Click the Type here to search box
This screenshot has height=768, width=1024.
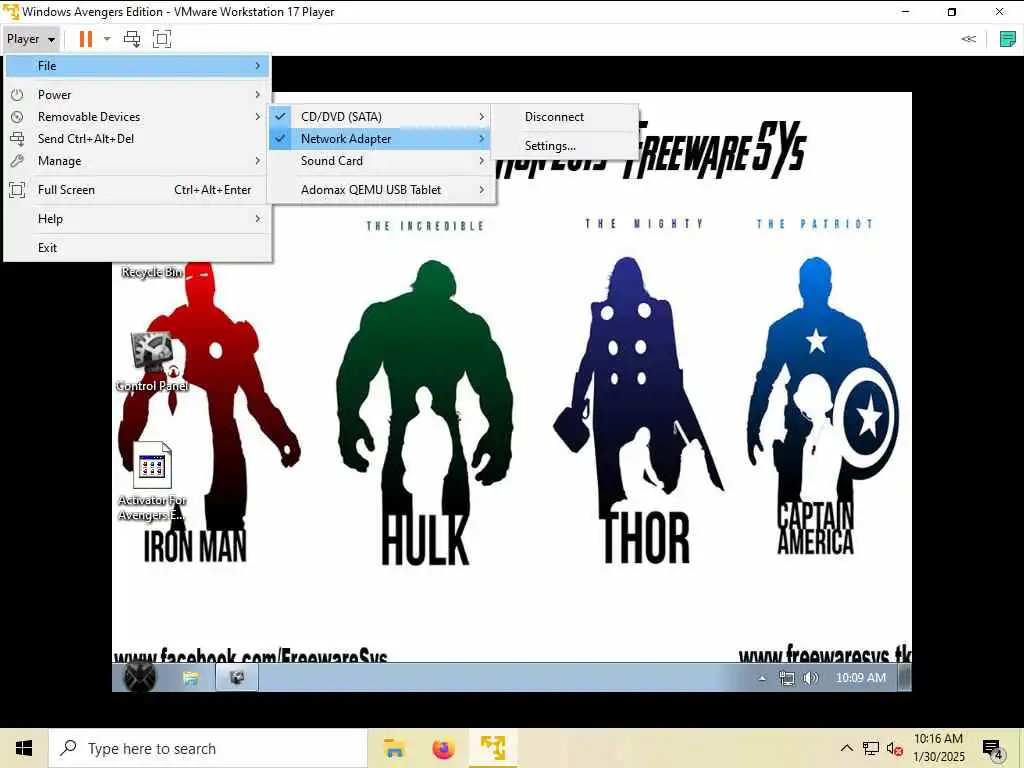(x=208, y=748)
